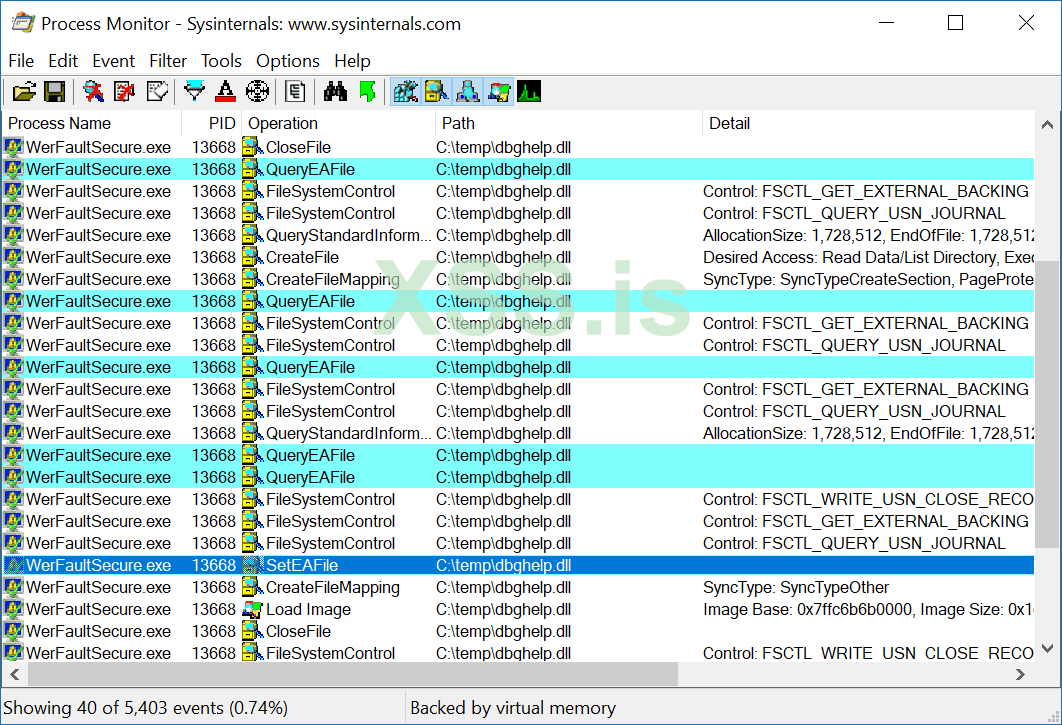Maximize the Process Monitor window
1062x725 pixels.
955,23
